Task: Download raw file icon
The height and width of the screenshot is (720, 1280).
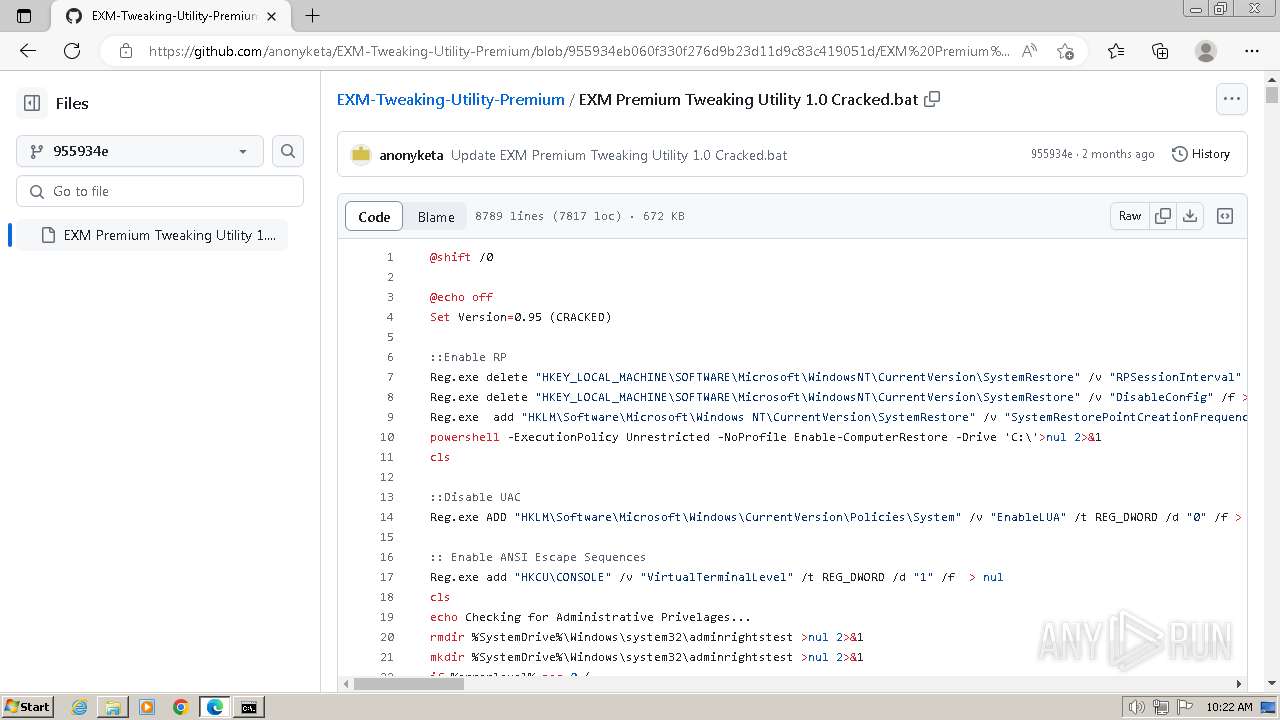Action: coord(1190,216)
